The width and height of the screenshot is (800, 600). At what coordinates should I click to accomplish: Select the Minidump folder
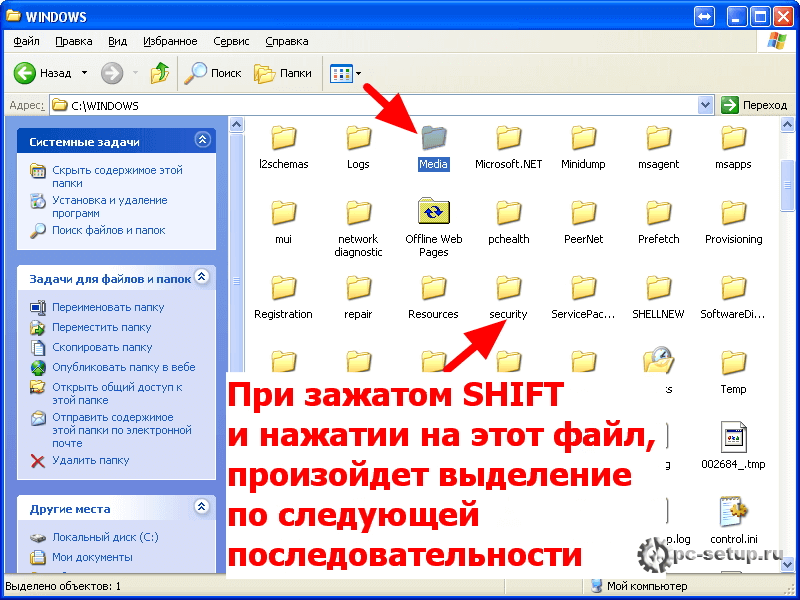point(583,147)
